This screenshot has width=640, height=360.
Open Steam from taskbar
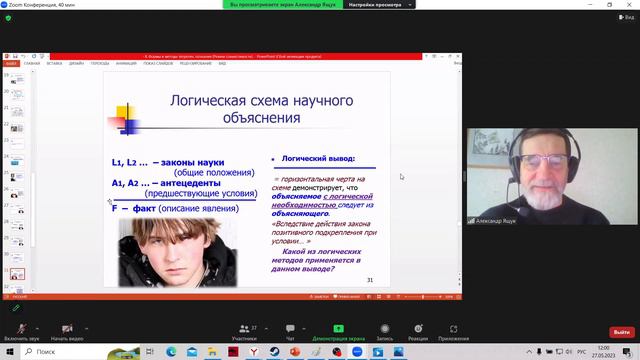tap(274, 351)
